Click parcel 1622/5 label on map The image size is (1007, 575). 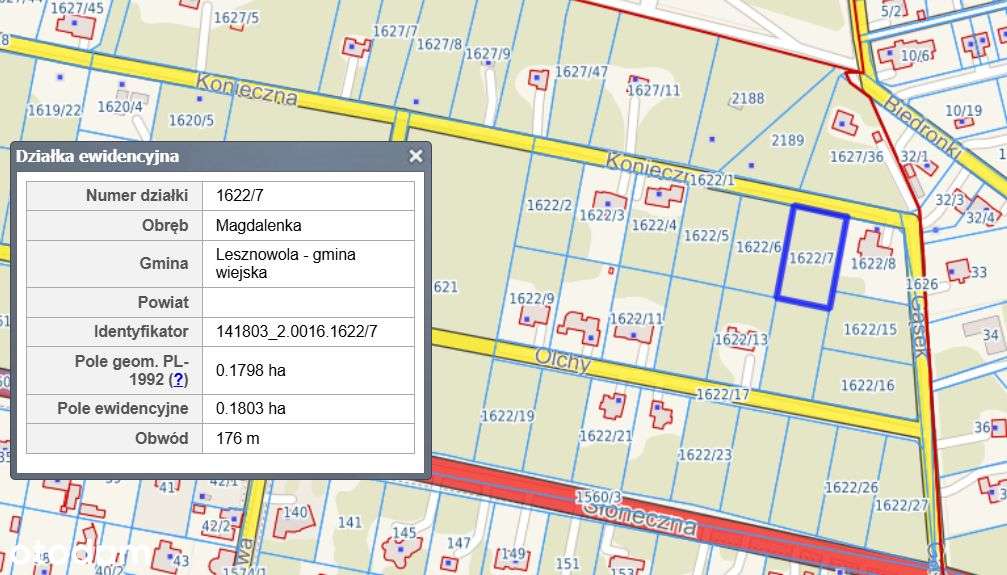point(706,236)
